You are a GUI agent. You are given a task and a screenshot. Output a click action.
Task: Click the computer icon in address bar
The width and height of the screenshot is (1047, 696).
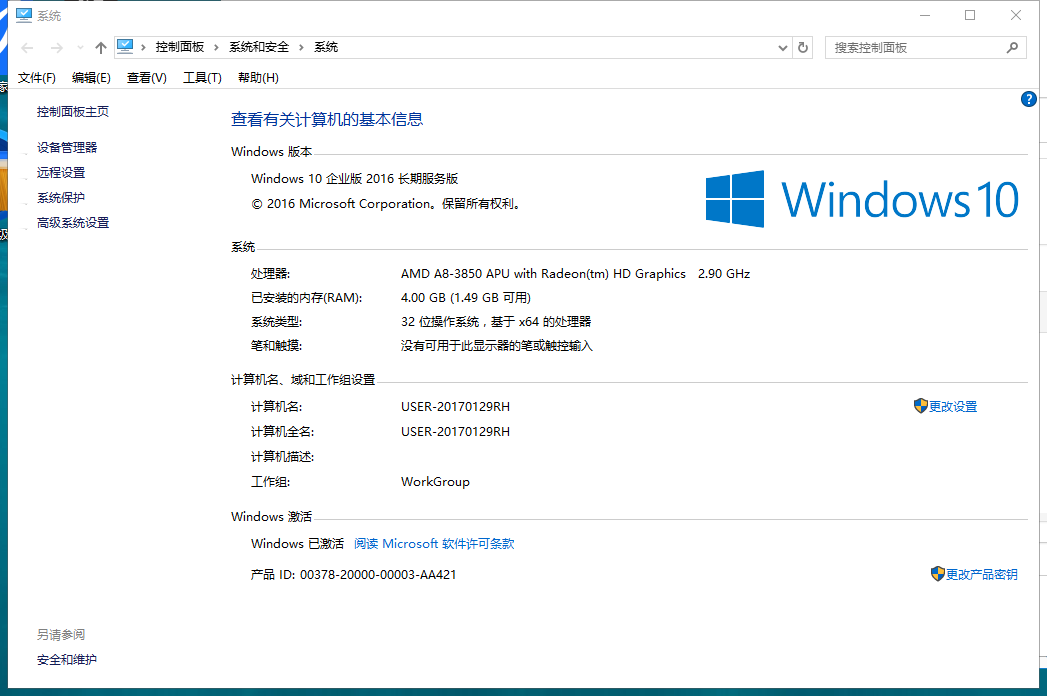point(125,46)
